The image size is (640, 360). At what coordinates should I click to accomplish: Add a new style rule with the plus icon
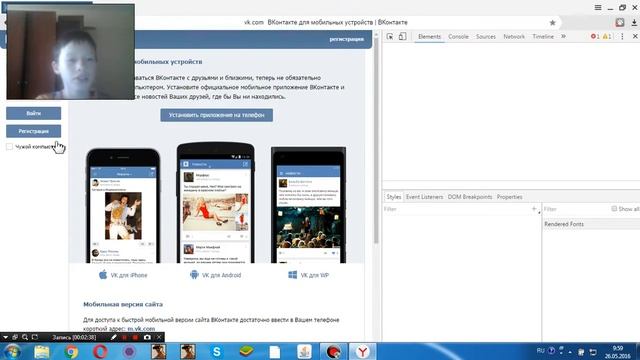click(x=534, y=209)
